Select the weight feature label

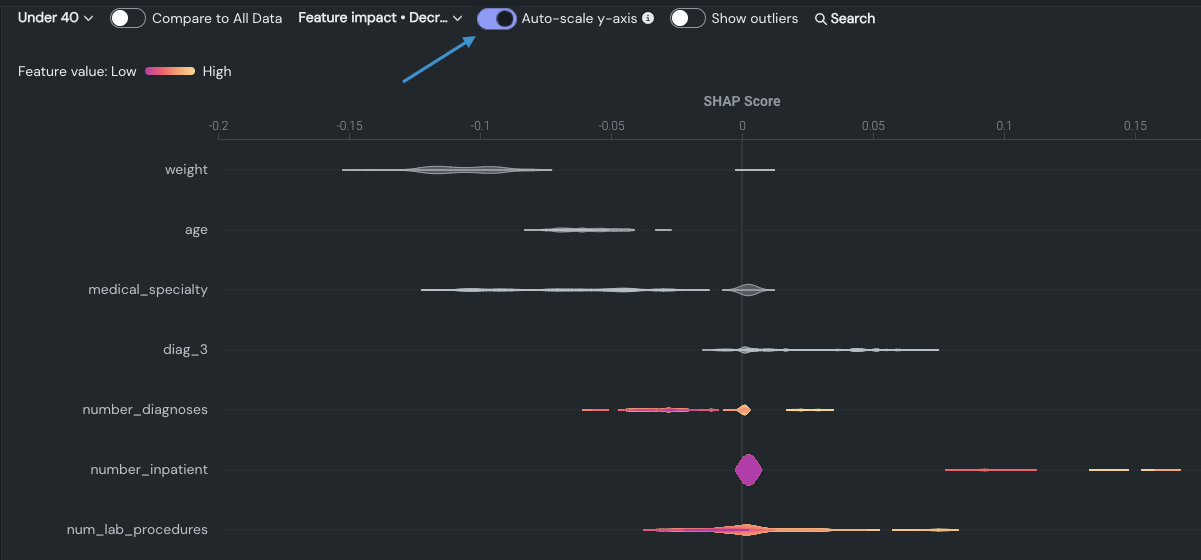coord(186,170)
